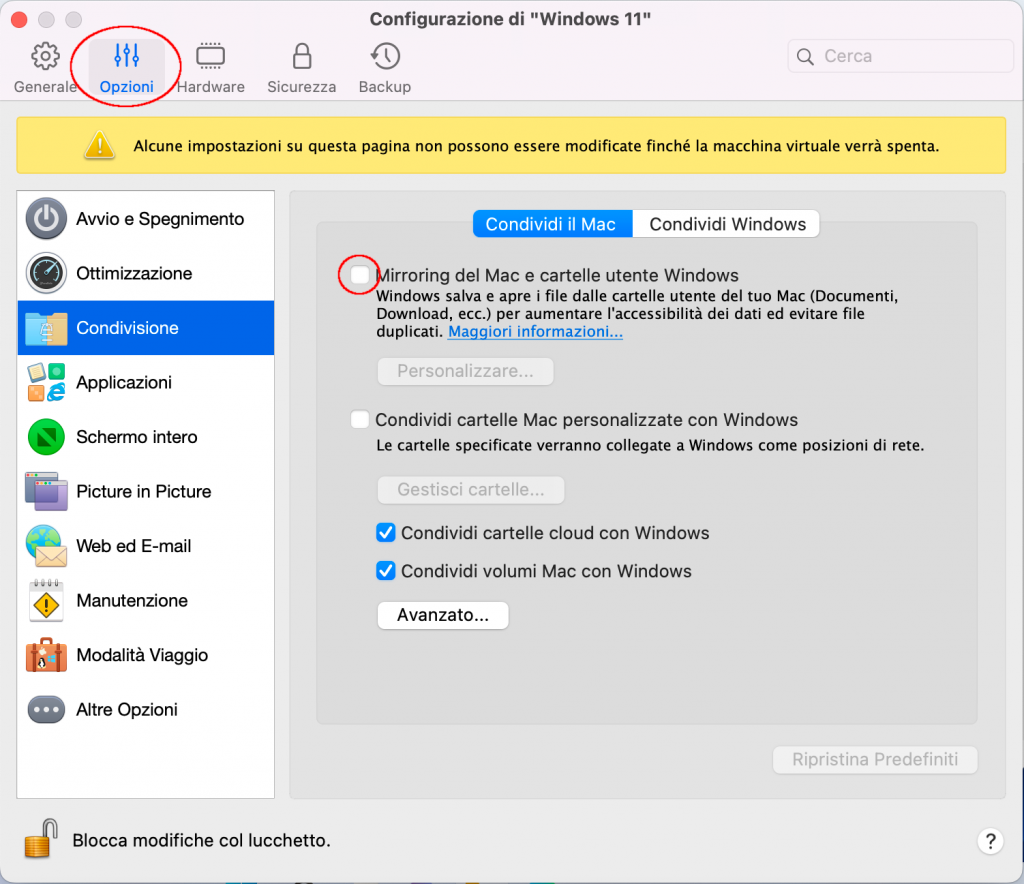
Task: Close the window with the red button
Action: 20,20
